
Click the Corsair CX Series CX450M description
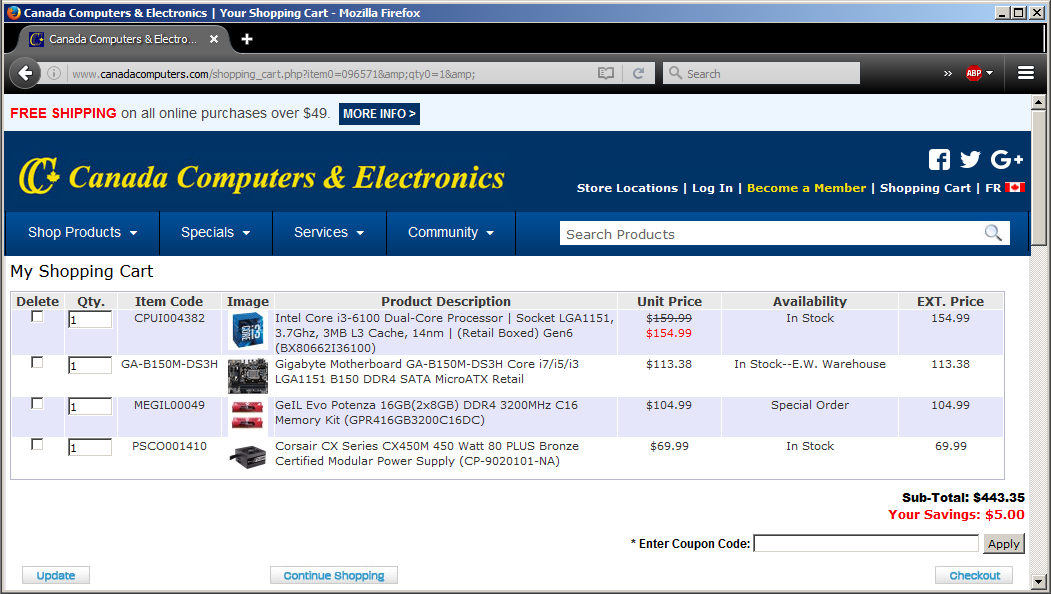[427, 453]
